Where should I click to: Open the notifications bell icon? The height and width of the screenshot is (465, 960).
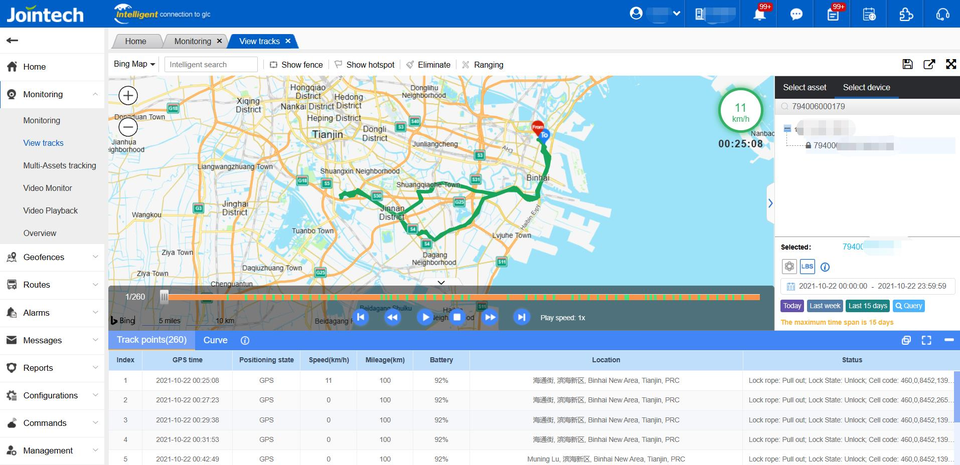tap(760, 14)
